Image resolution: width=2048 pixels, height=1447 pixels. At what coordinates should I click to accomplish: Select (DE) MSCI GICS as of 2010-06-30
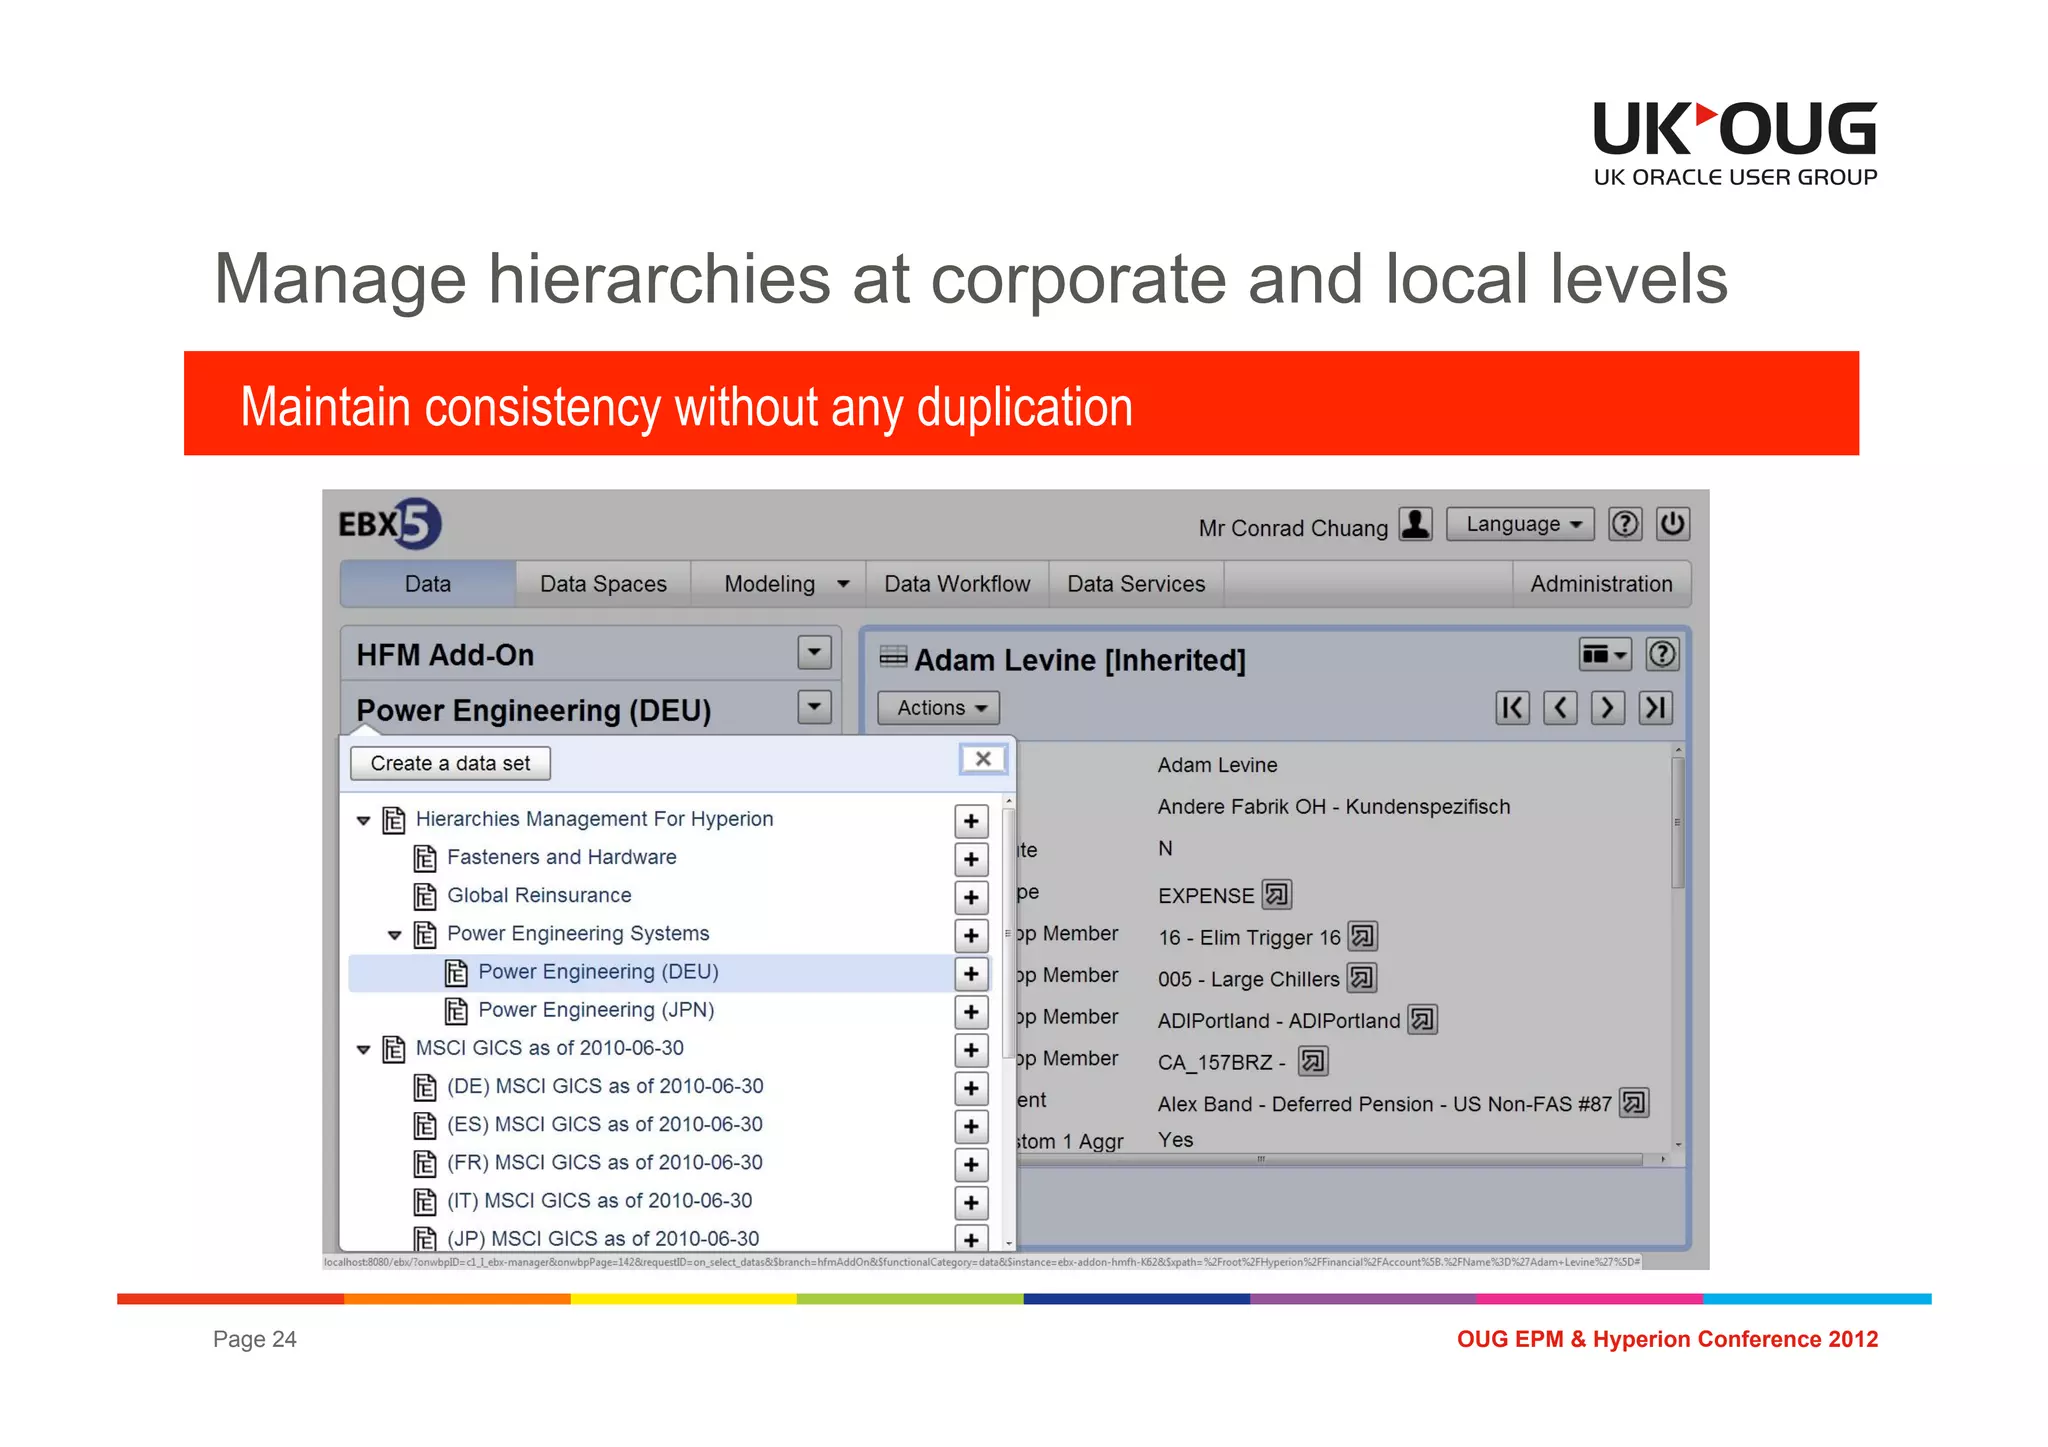[605, 1086]
